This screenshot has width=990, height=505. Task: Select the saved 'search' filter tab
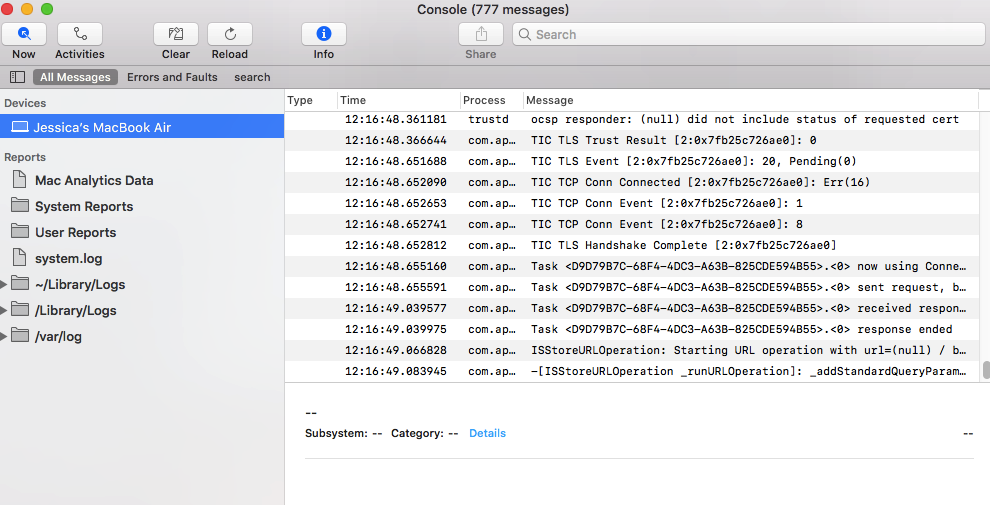(252, 77)
